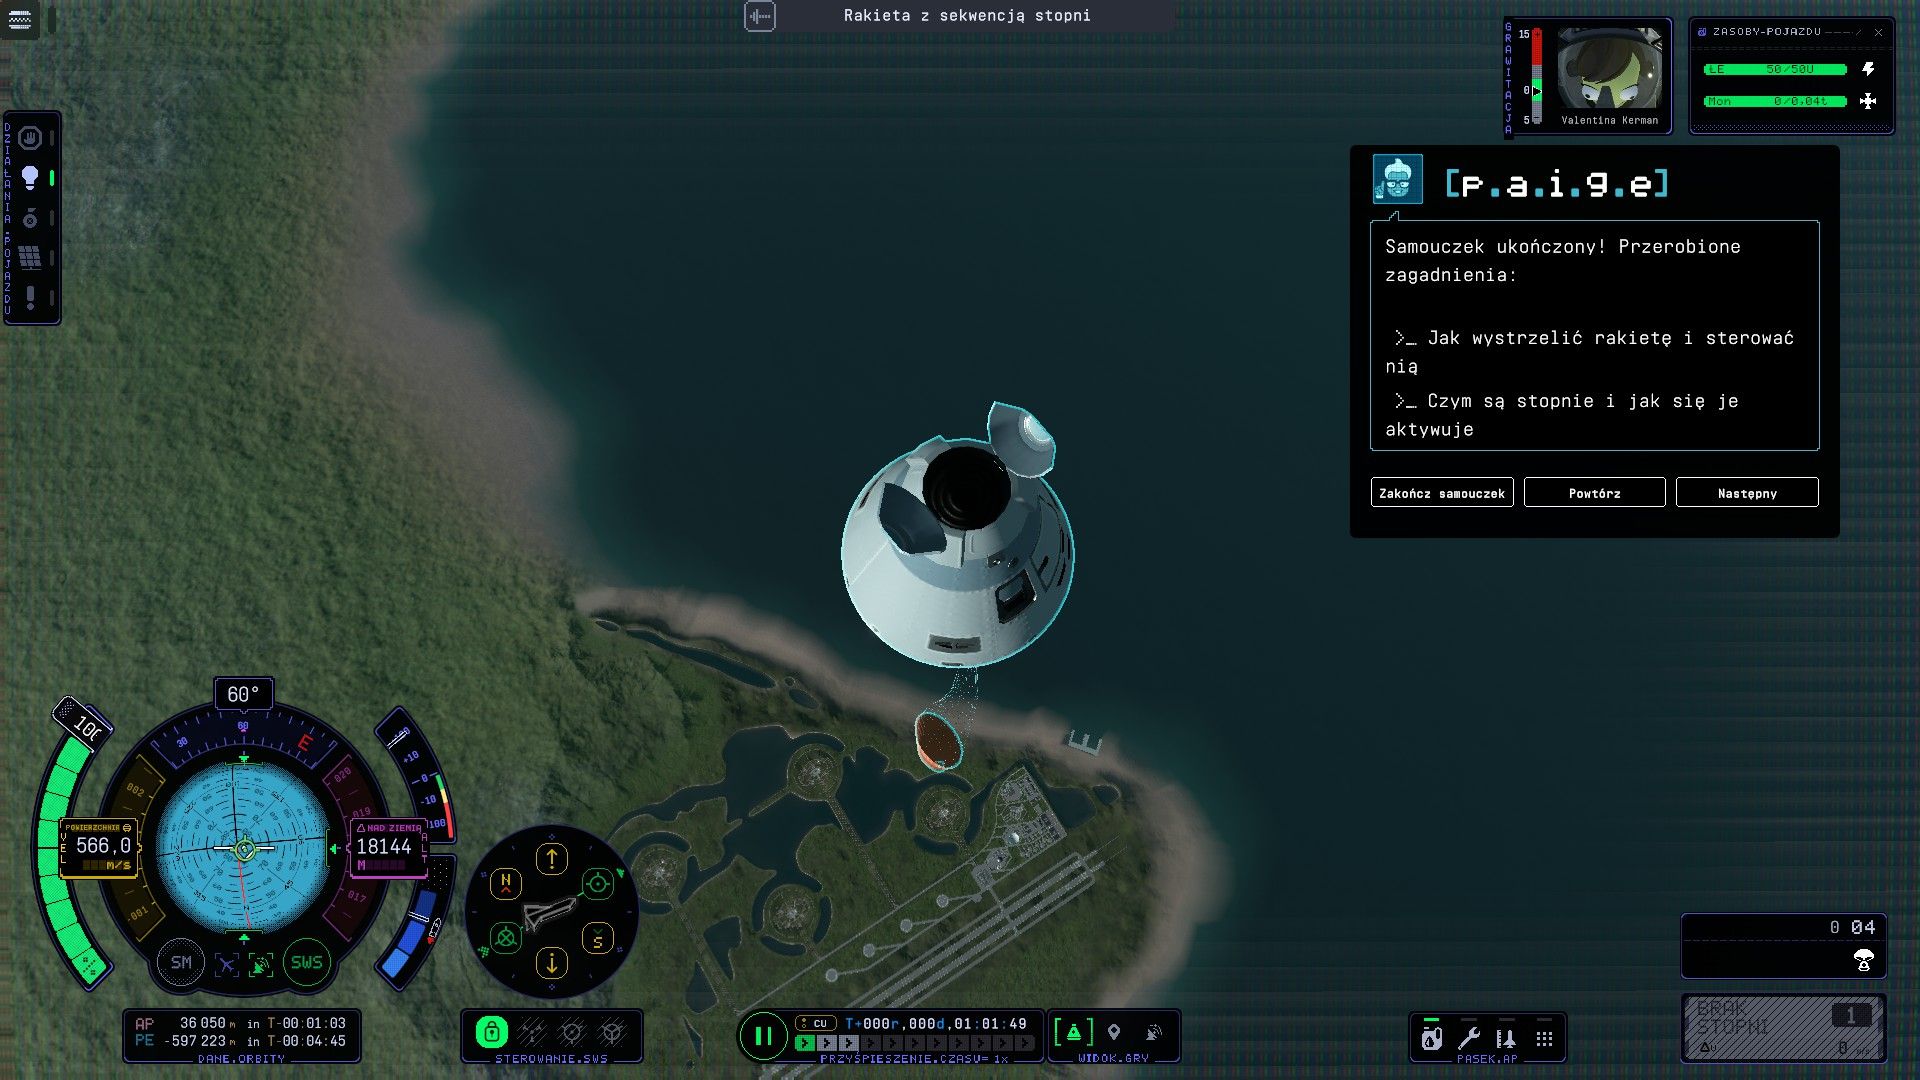This screenshot has width=1920, height=1080.
Task: Pause the game with the green pause button
Action: (762, 1035)
